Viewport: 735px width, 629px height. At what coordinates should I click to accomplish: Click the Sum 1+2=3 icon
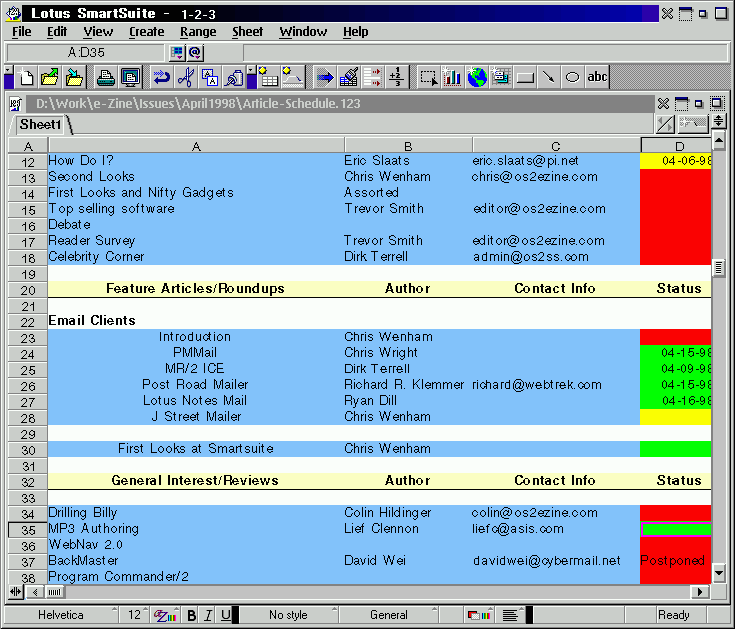point(397,77)
